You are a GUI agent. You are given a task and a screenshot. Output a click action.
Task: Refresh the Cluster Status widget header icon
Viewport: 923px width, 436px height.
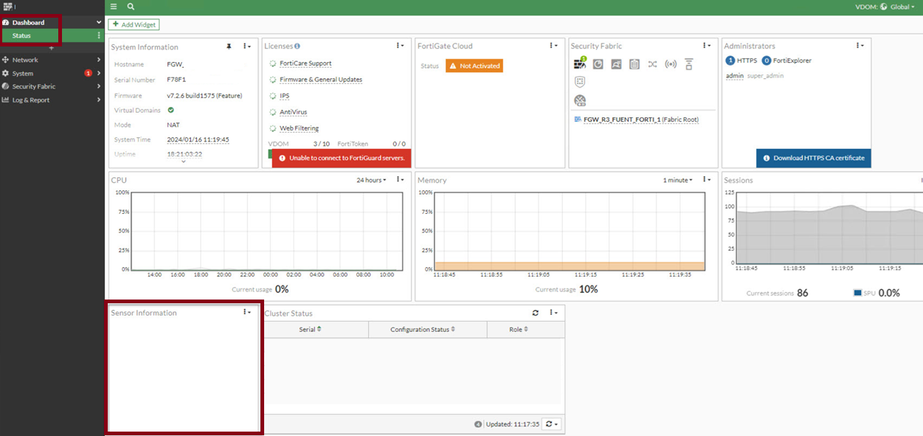coord(535,313)
